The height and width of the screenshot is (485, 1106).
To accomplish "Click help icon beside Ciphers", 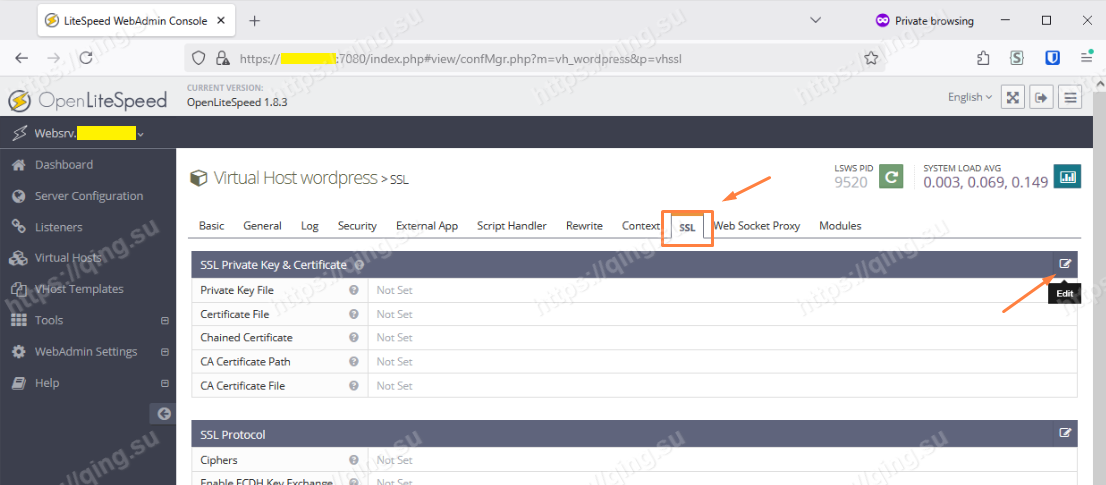I will [x=354, y=460].
